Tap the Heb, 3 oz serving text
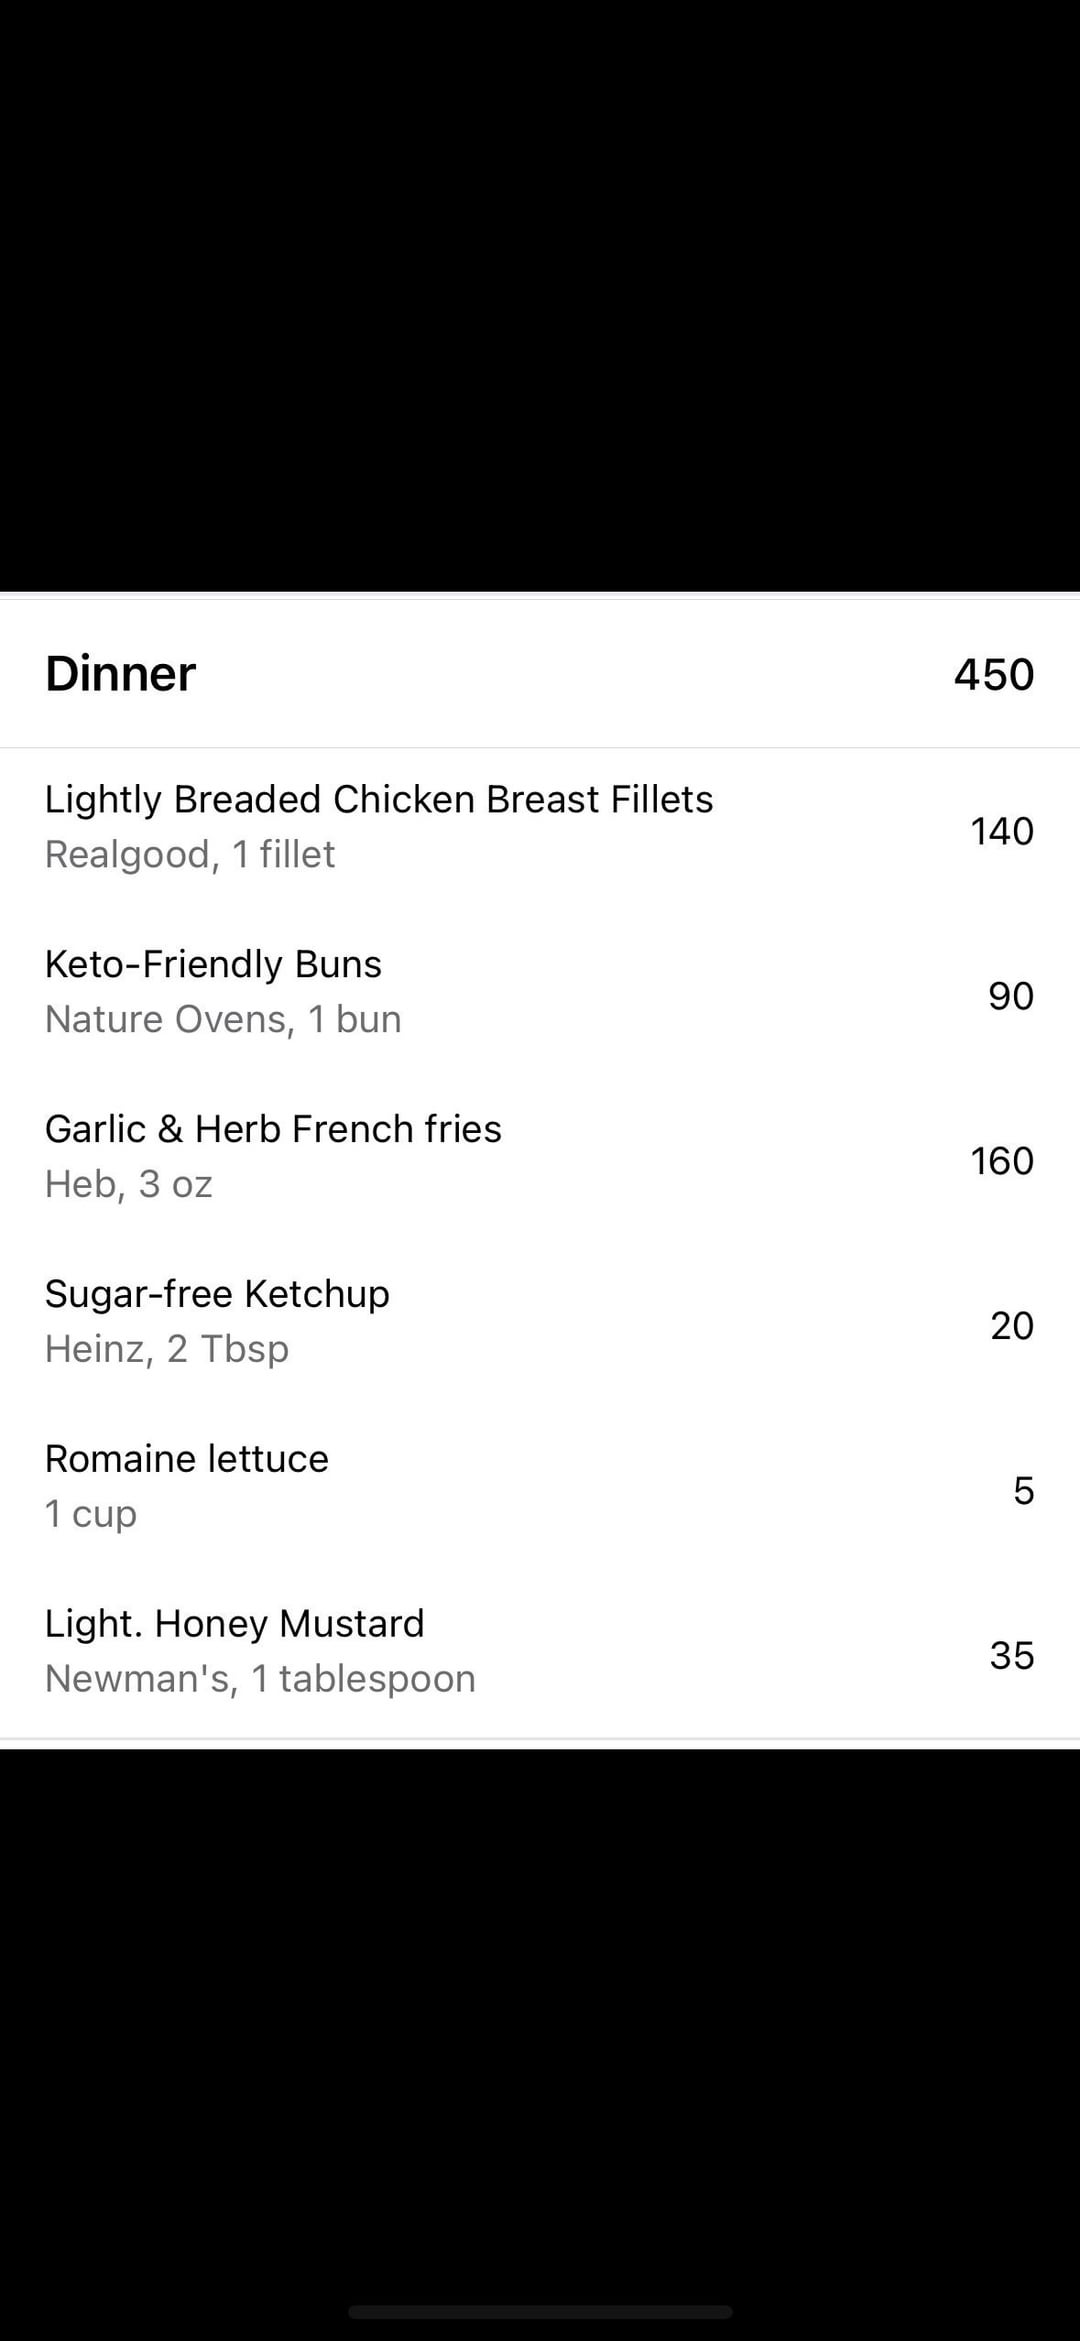 (129, 1185)
